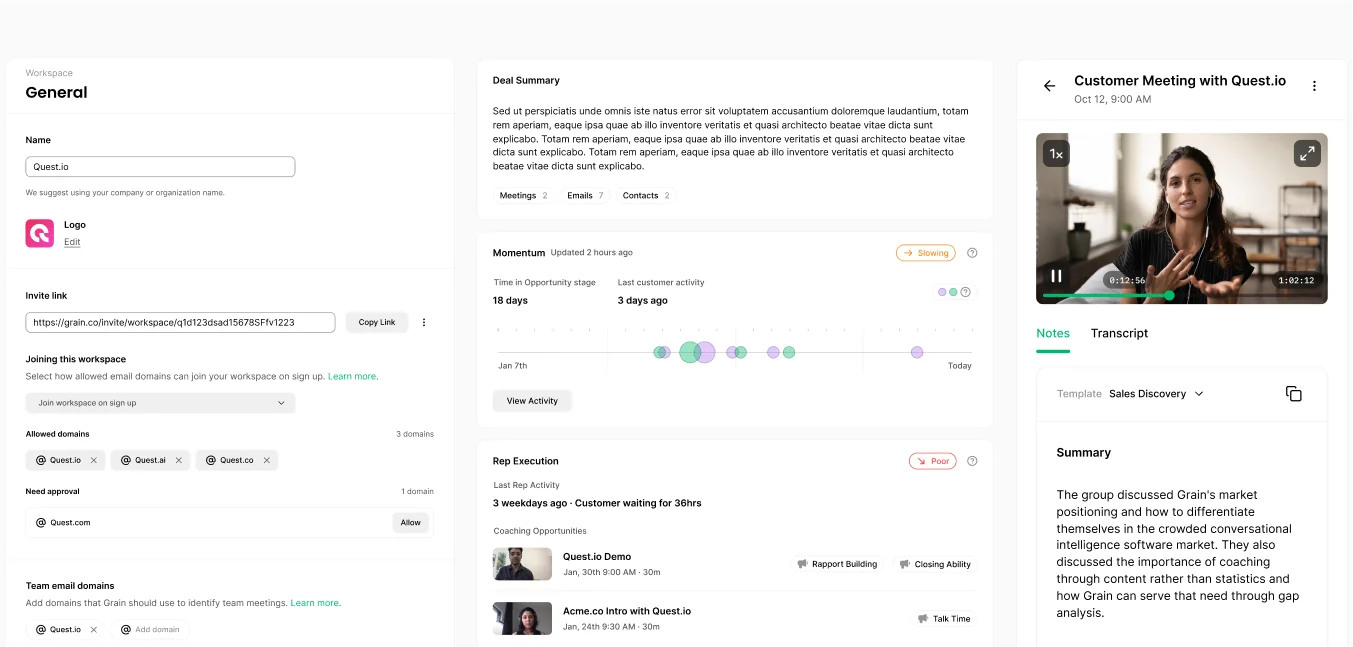Open the Contacts 2 chip

(646, 196)
